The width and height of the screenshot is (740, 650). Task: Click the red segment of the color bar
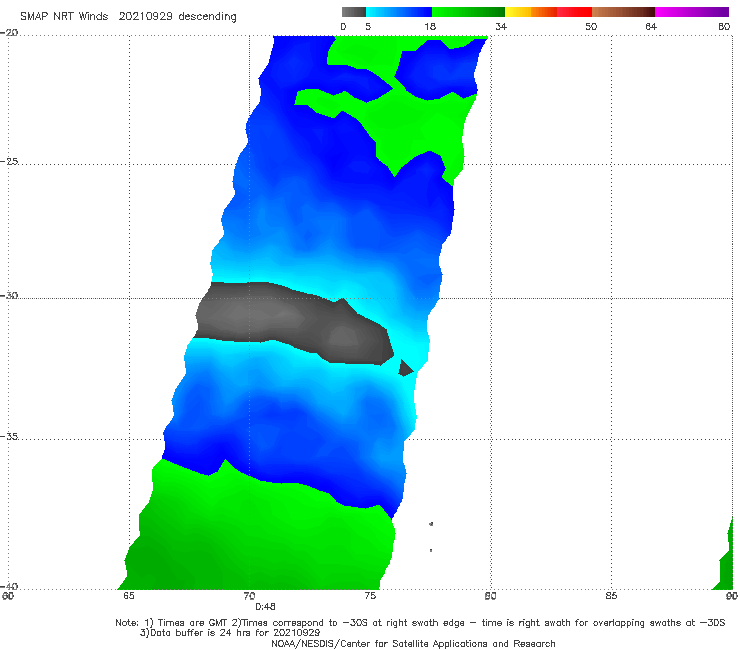tap(574, 12)
